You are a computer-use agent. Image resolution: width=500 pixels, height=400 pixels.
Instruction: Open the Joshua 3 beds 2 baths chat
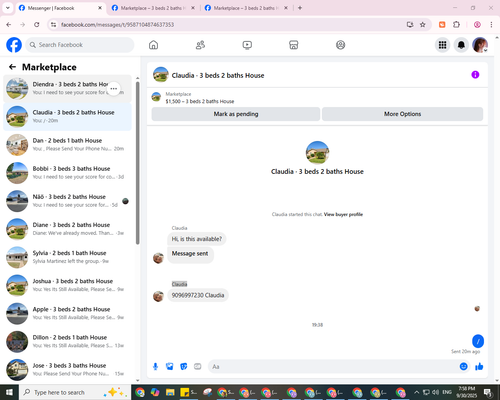[x=67, y=285]
